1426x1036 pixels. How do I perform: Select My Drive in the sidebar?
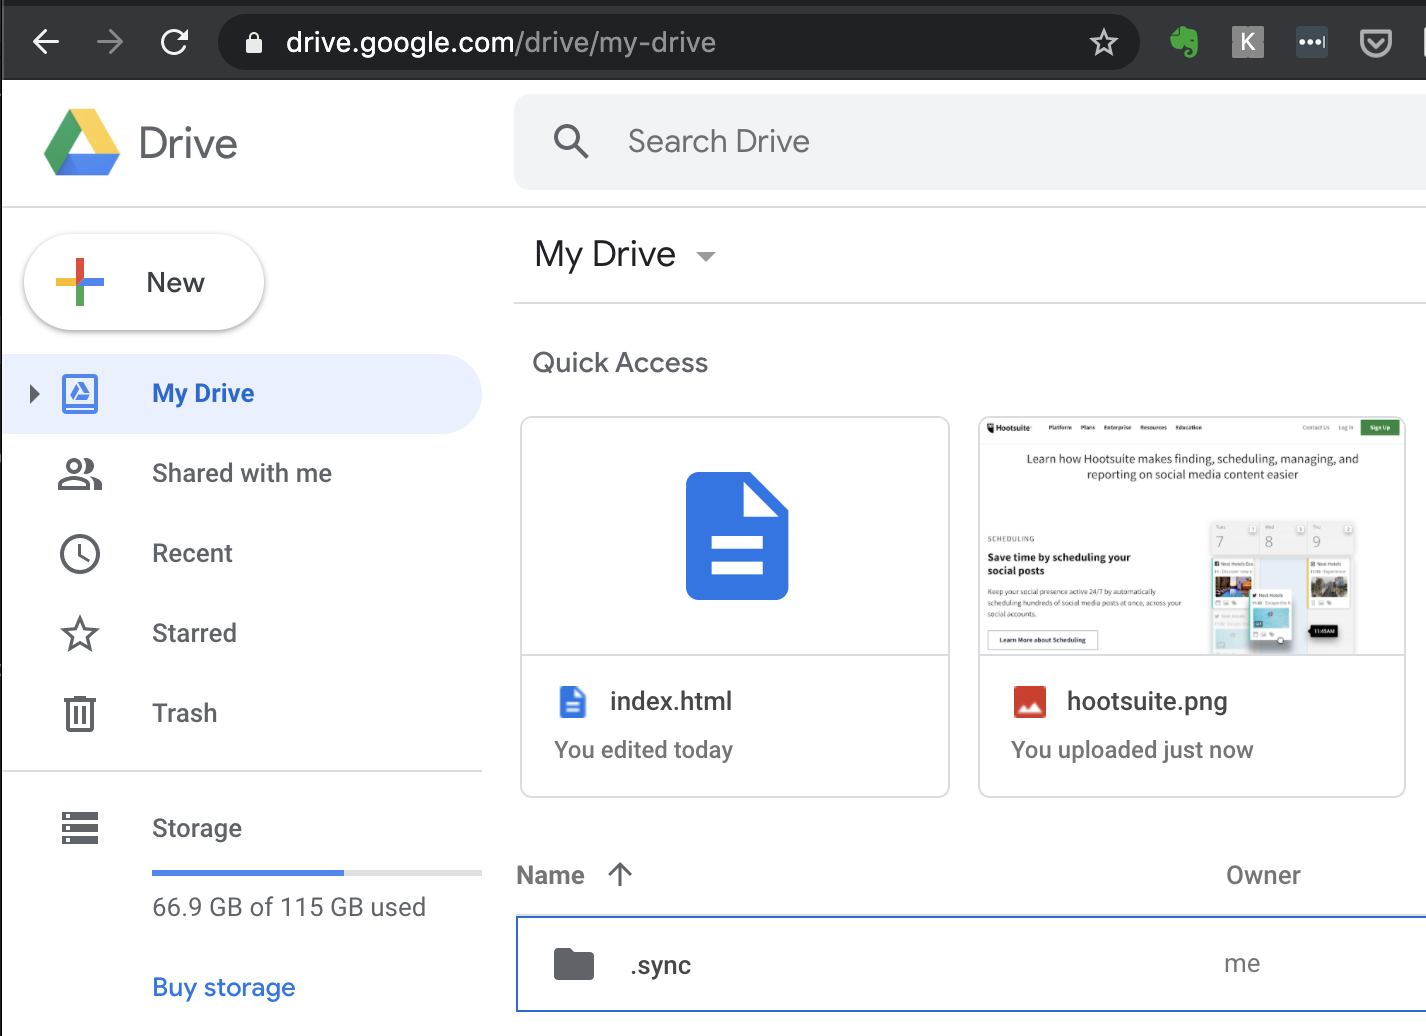pyautogui.click(x=242, y=394)
